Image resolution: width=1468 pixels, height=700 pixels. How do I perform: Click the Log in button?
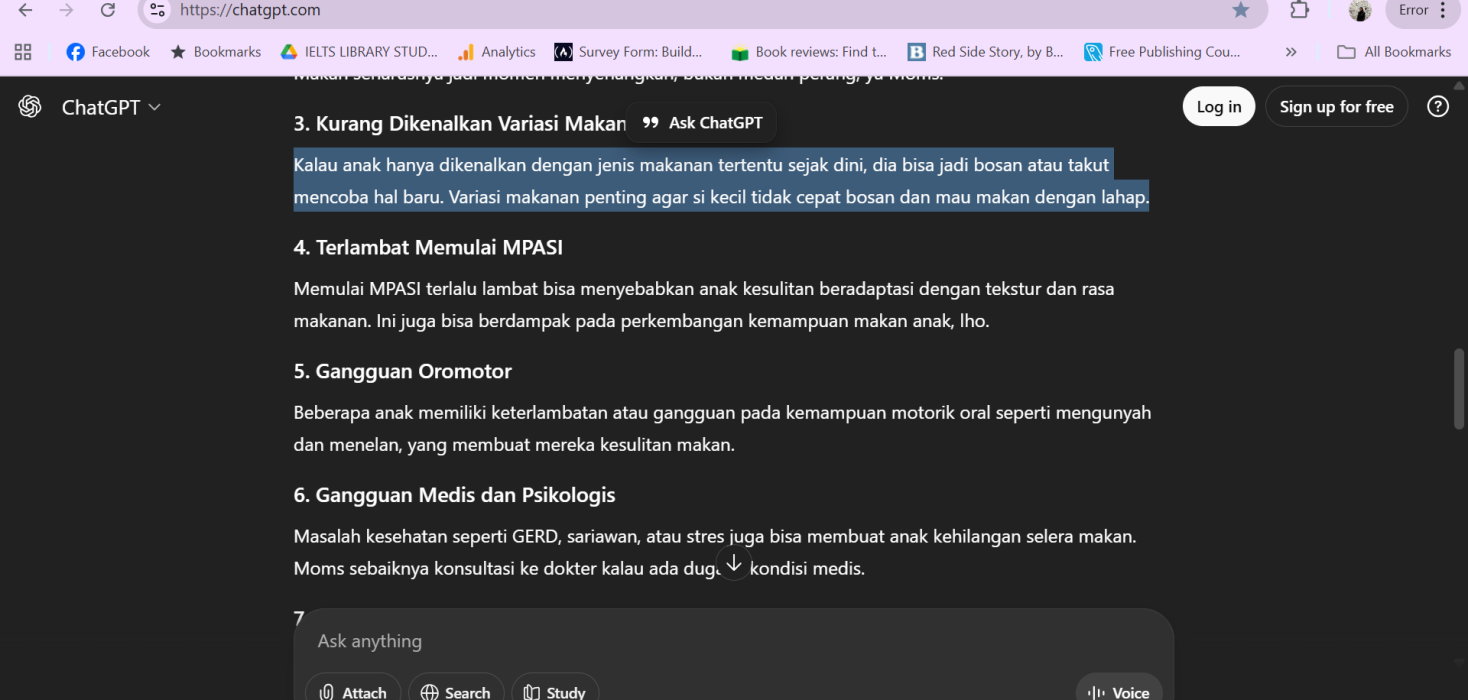1218,107
